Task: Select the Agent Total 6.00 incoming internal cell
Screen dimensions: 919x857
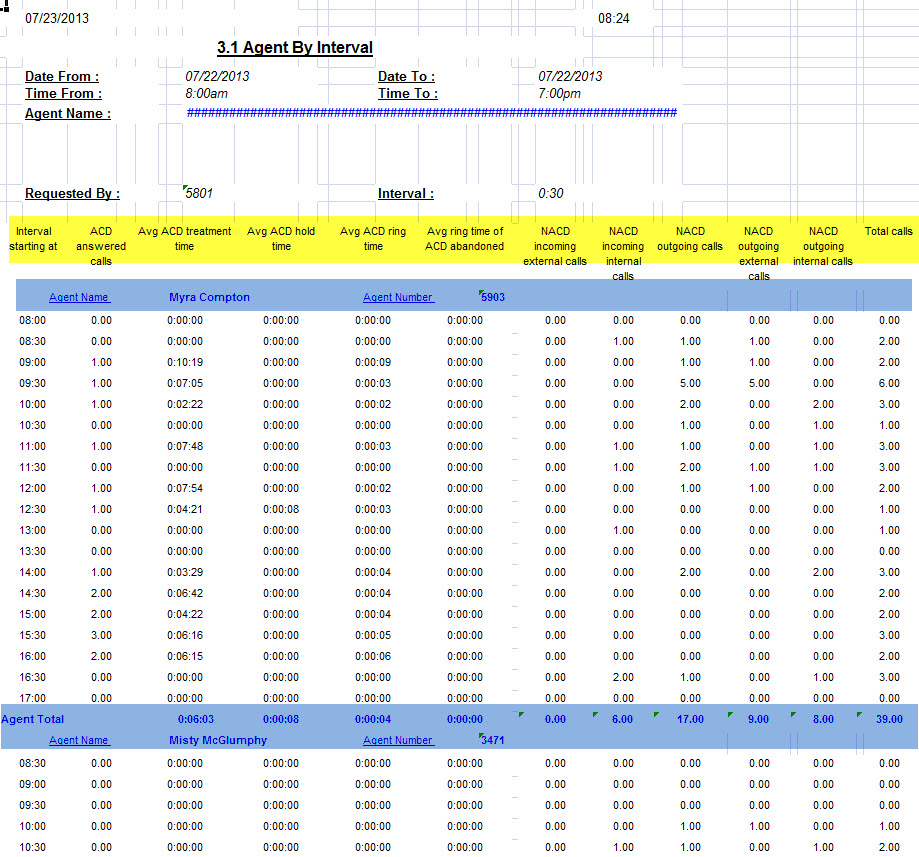Action: point(623,719)
